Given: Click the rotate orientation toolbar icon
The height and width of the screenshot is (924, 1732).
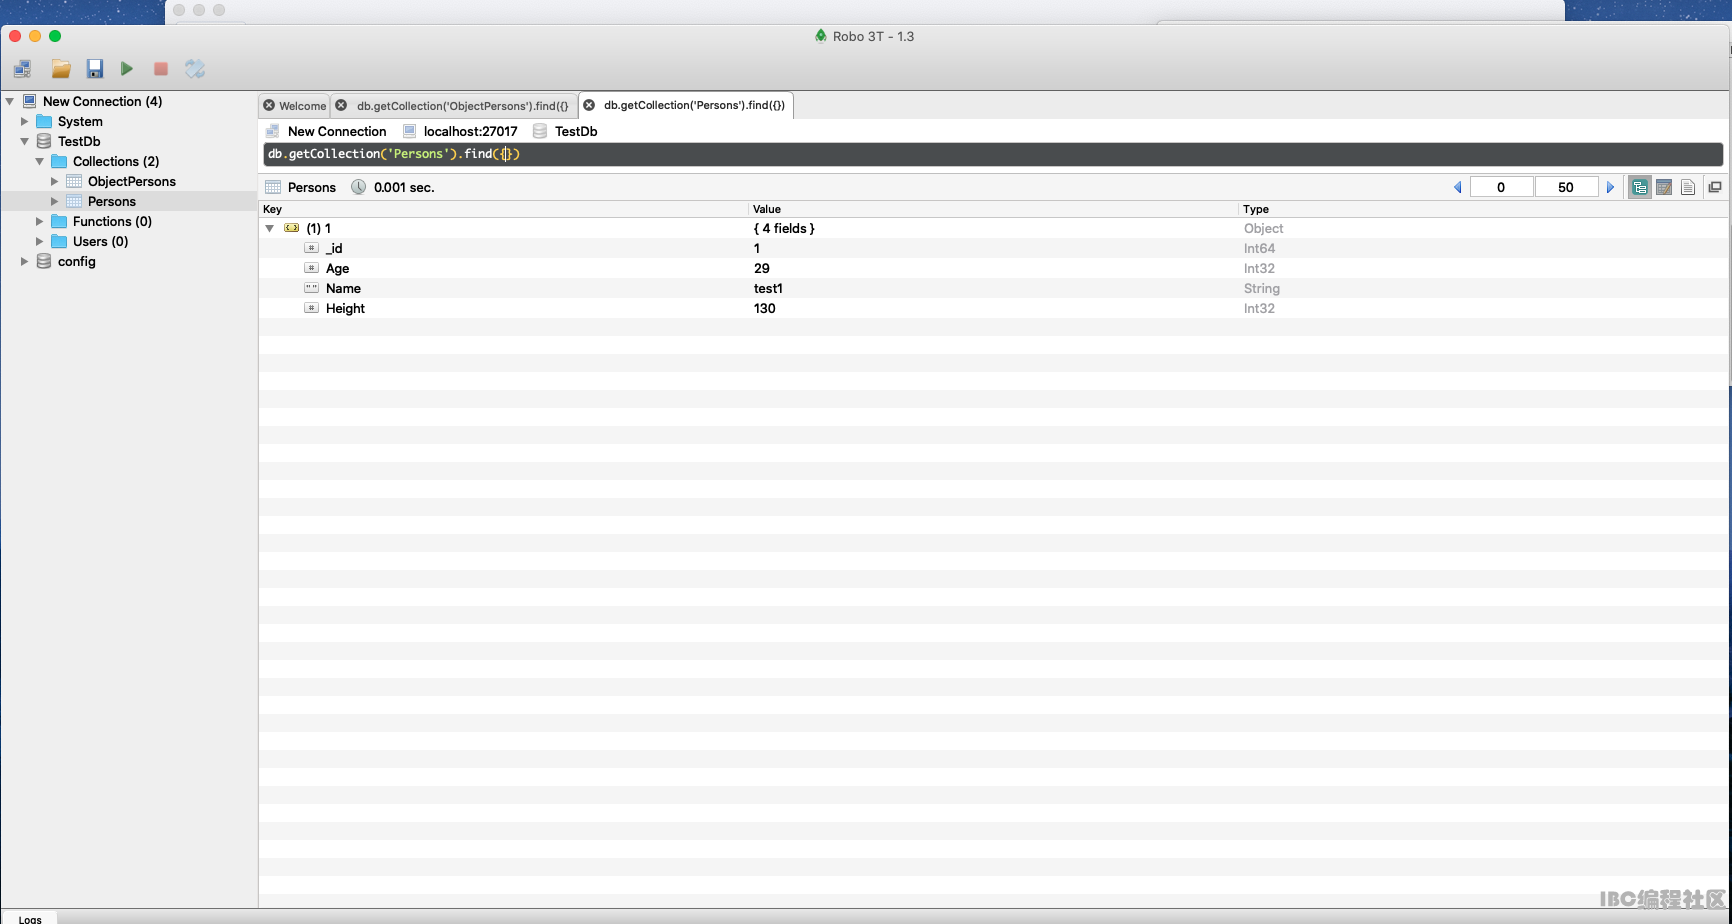Looking at the screenshot, I should click(x=195, y=69).
